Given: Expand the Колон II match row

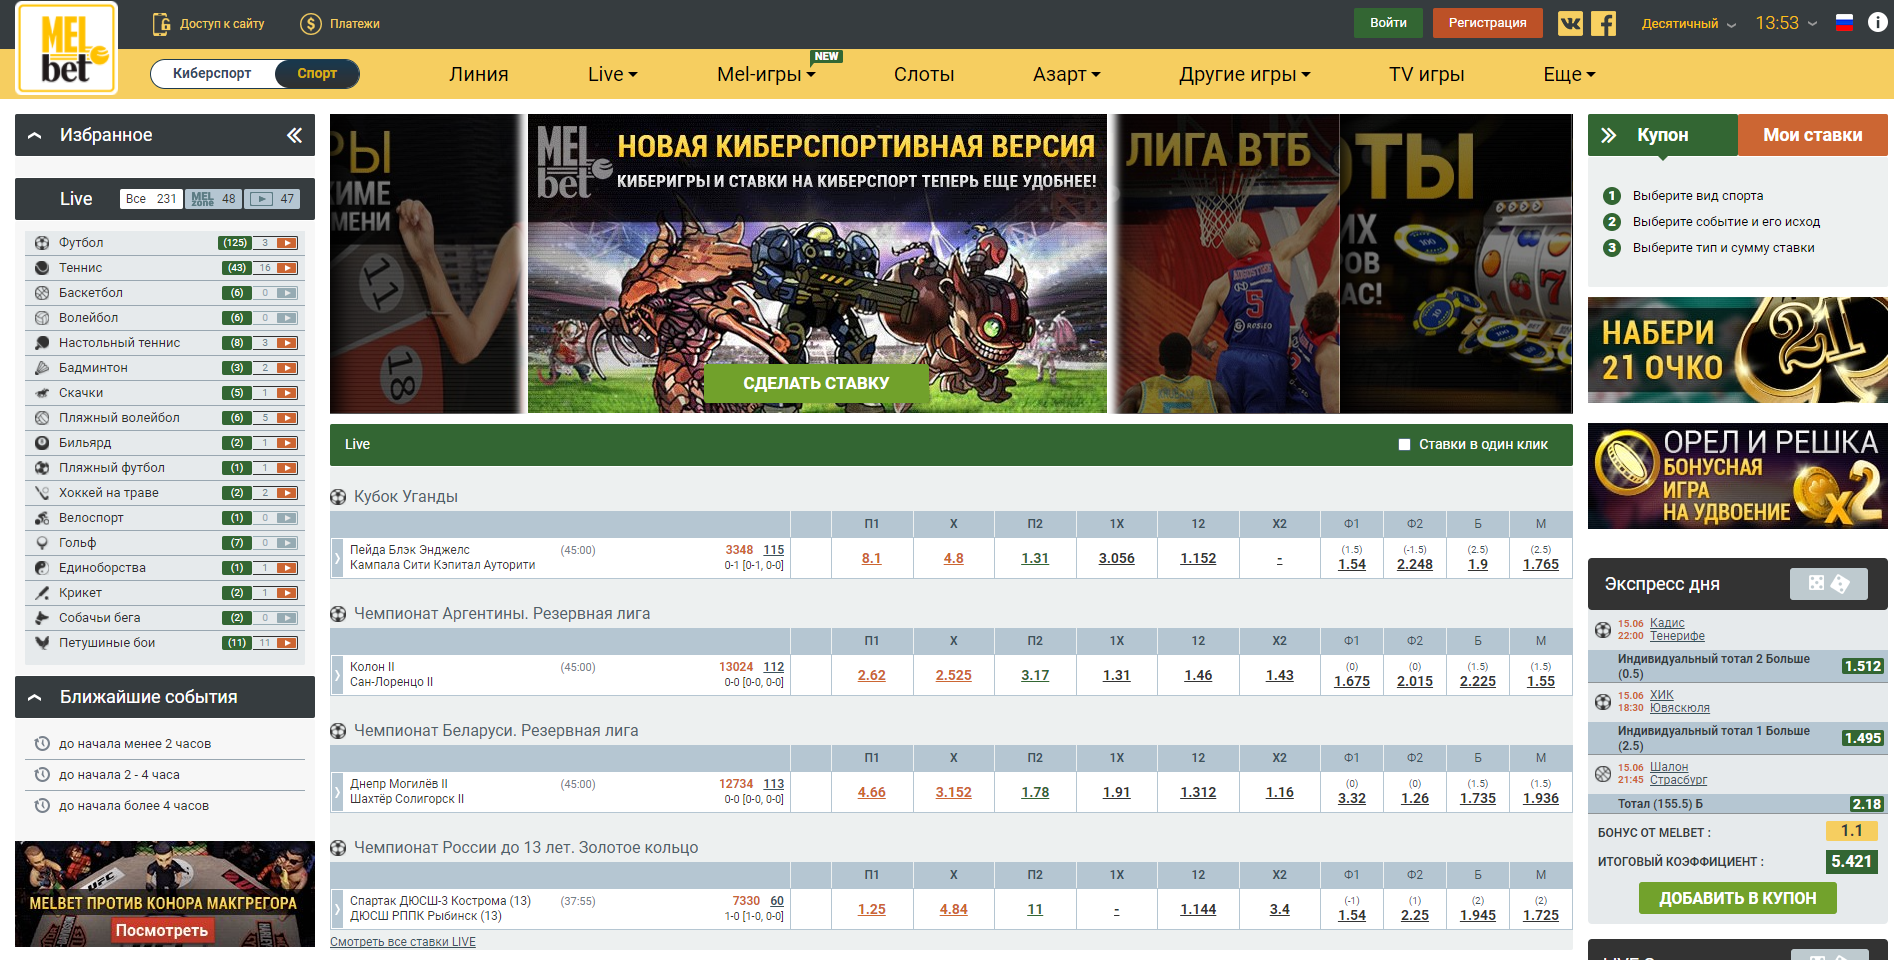Looking at the screenshot, I should tap(337, 675).
